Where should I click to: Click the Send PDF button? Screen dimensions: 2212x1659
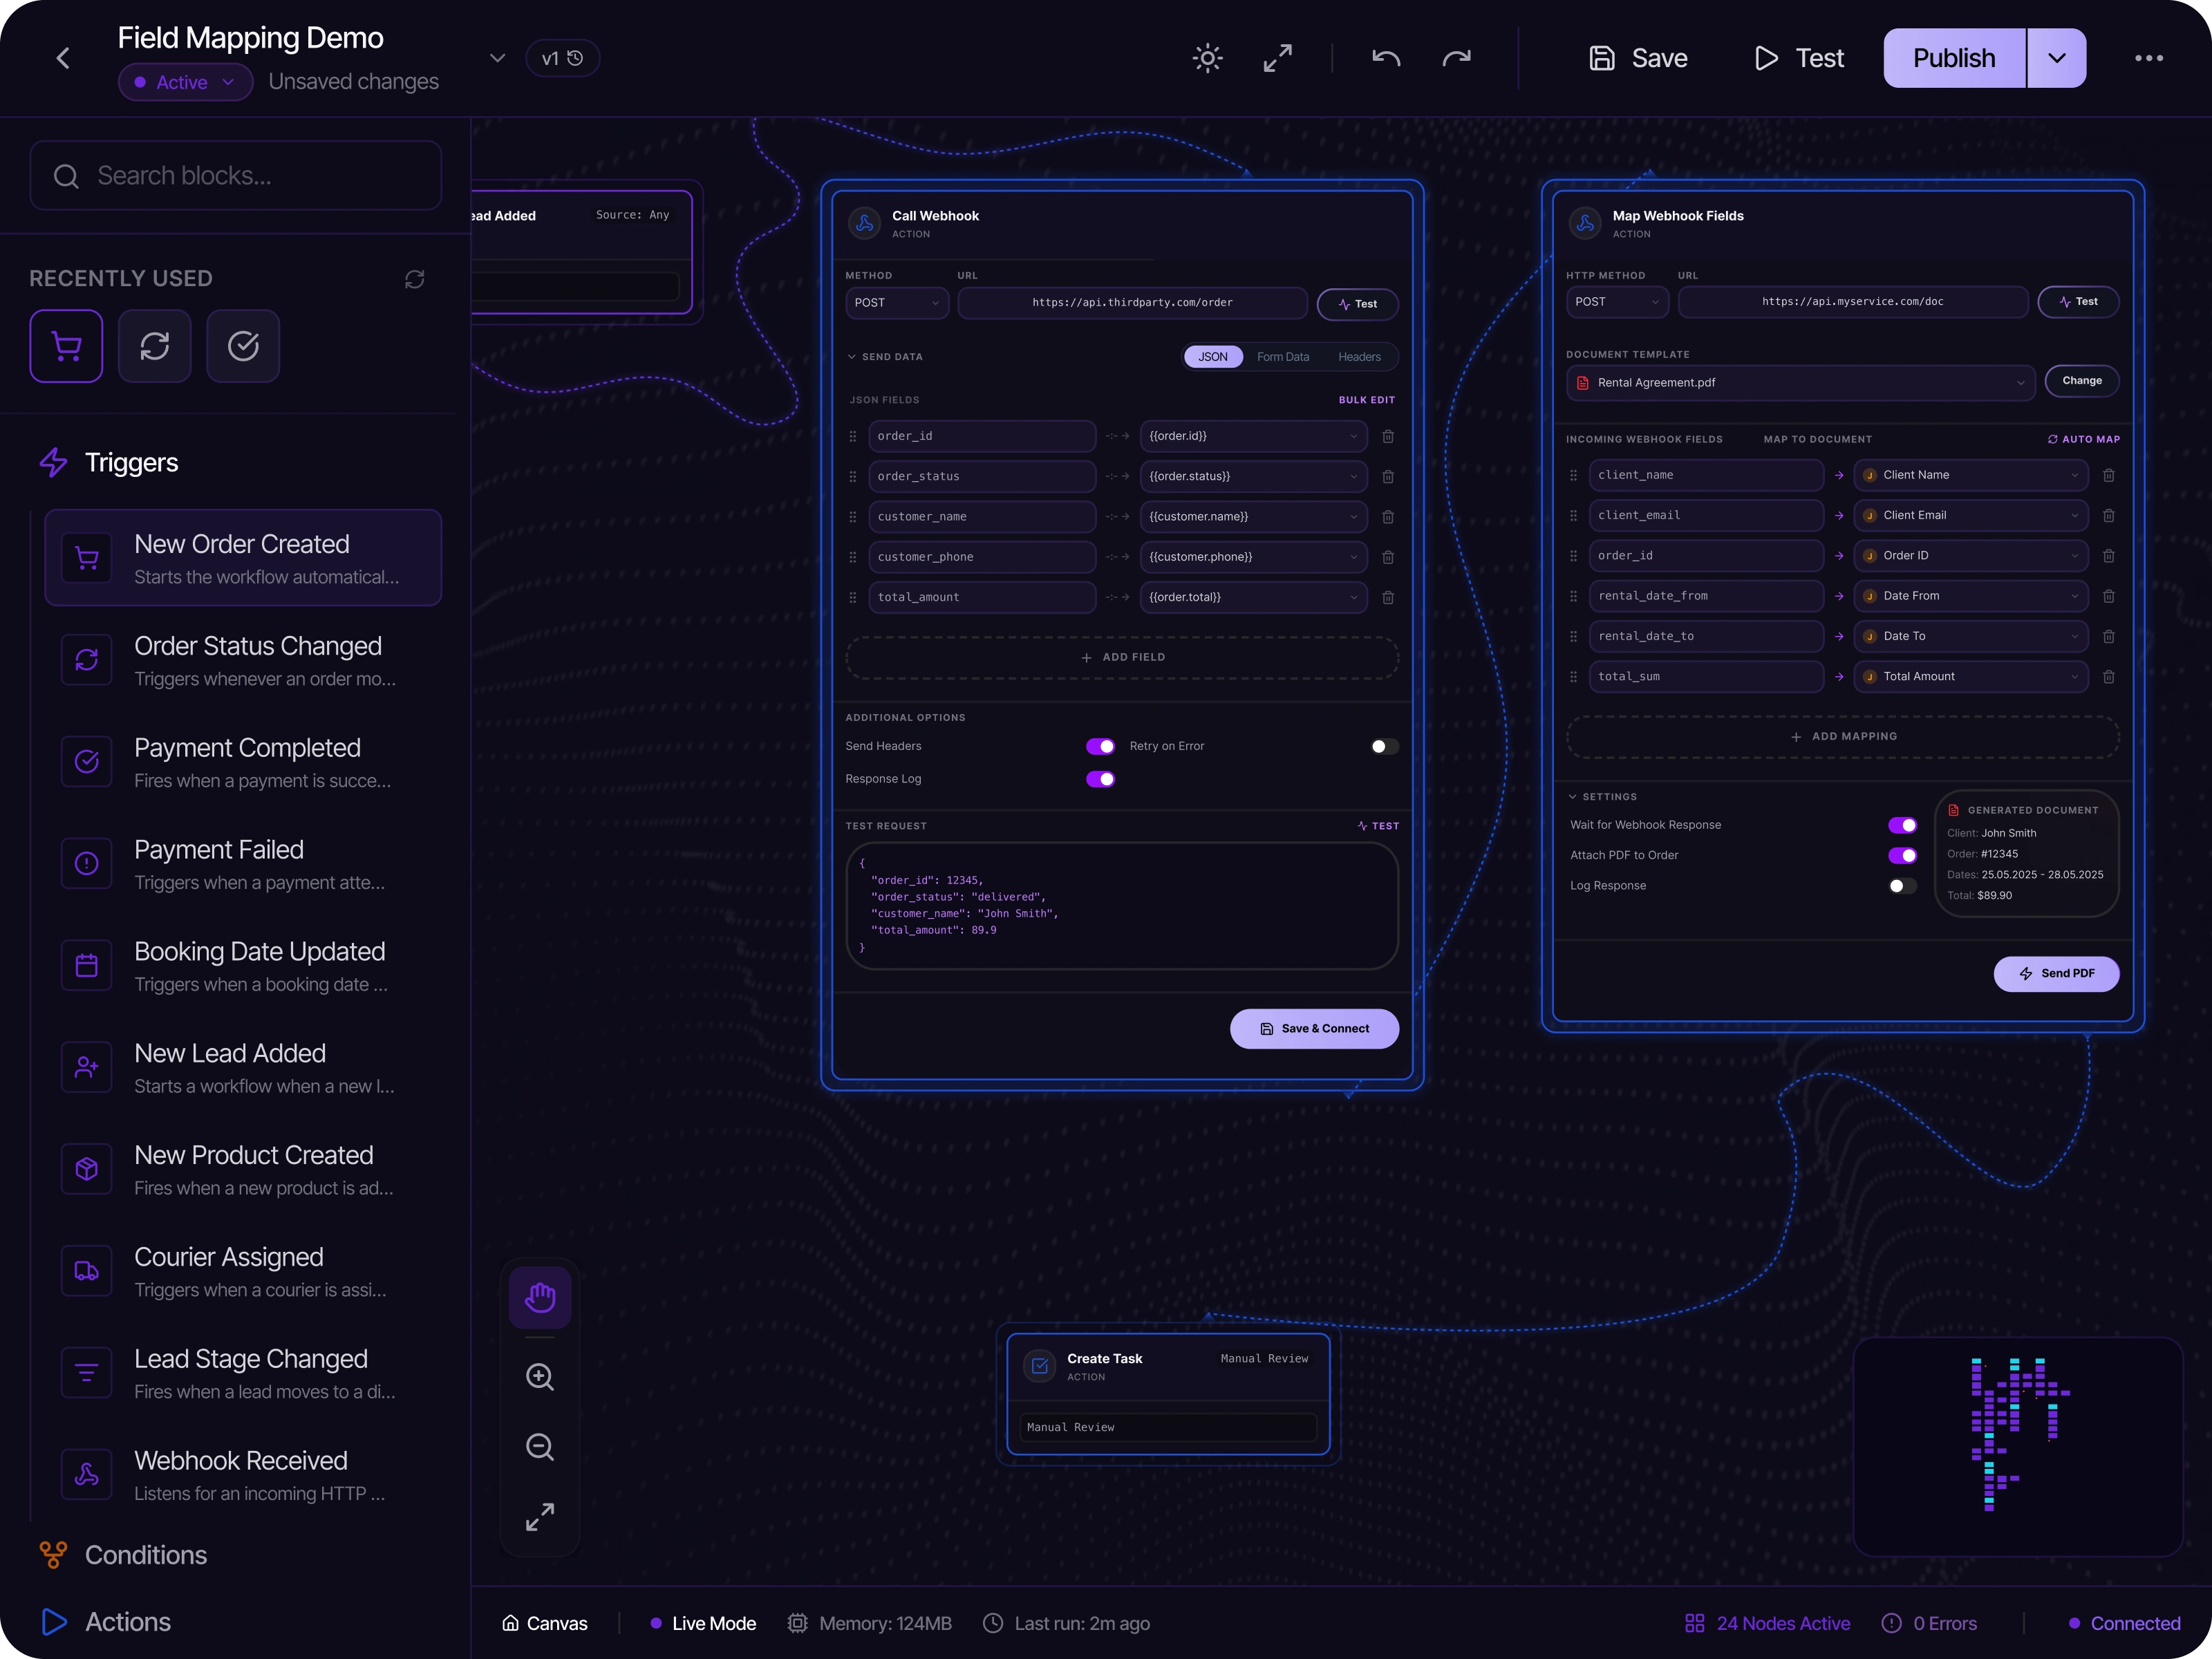pos(2056,973)
